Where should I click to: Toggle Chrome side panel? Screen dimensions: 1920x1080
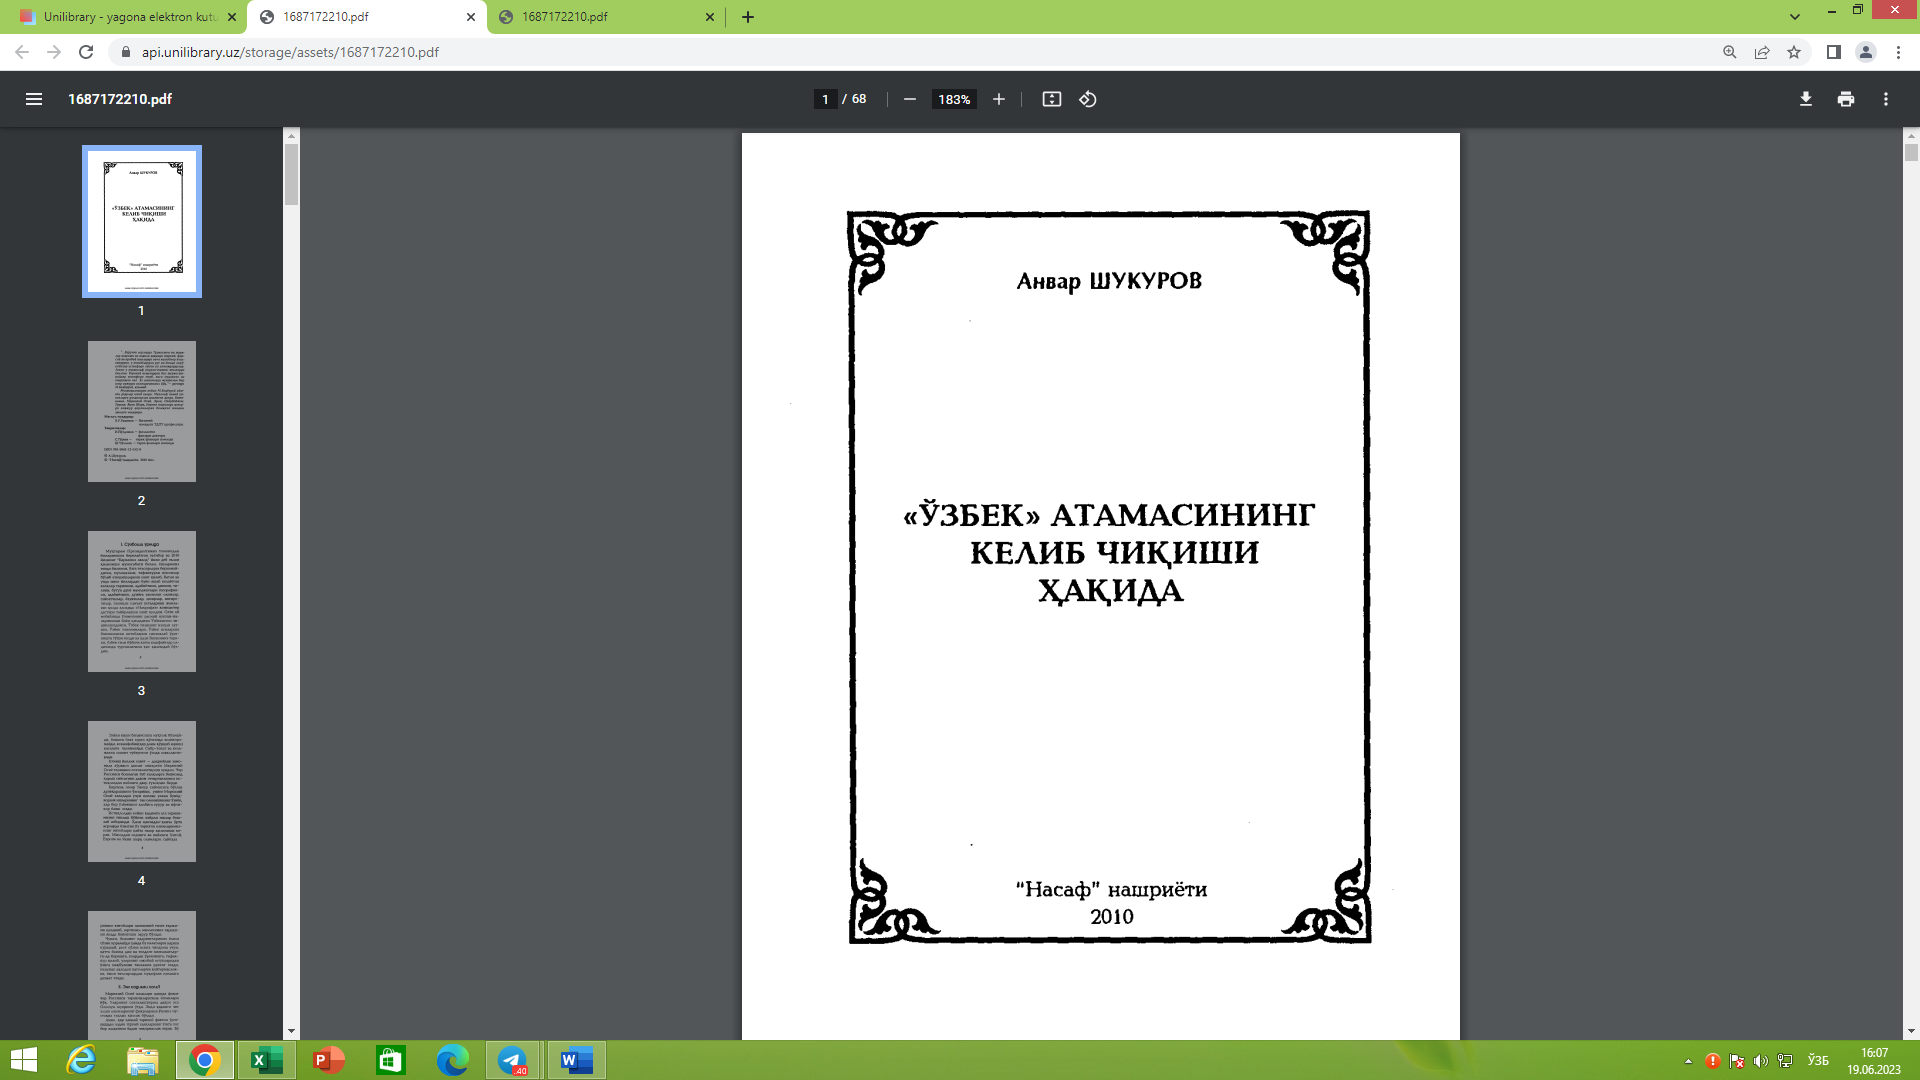(1833, 52)
